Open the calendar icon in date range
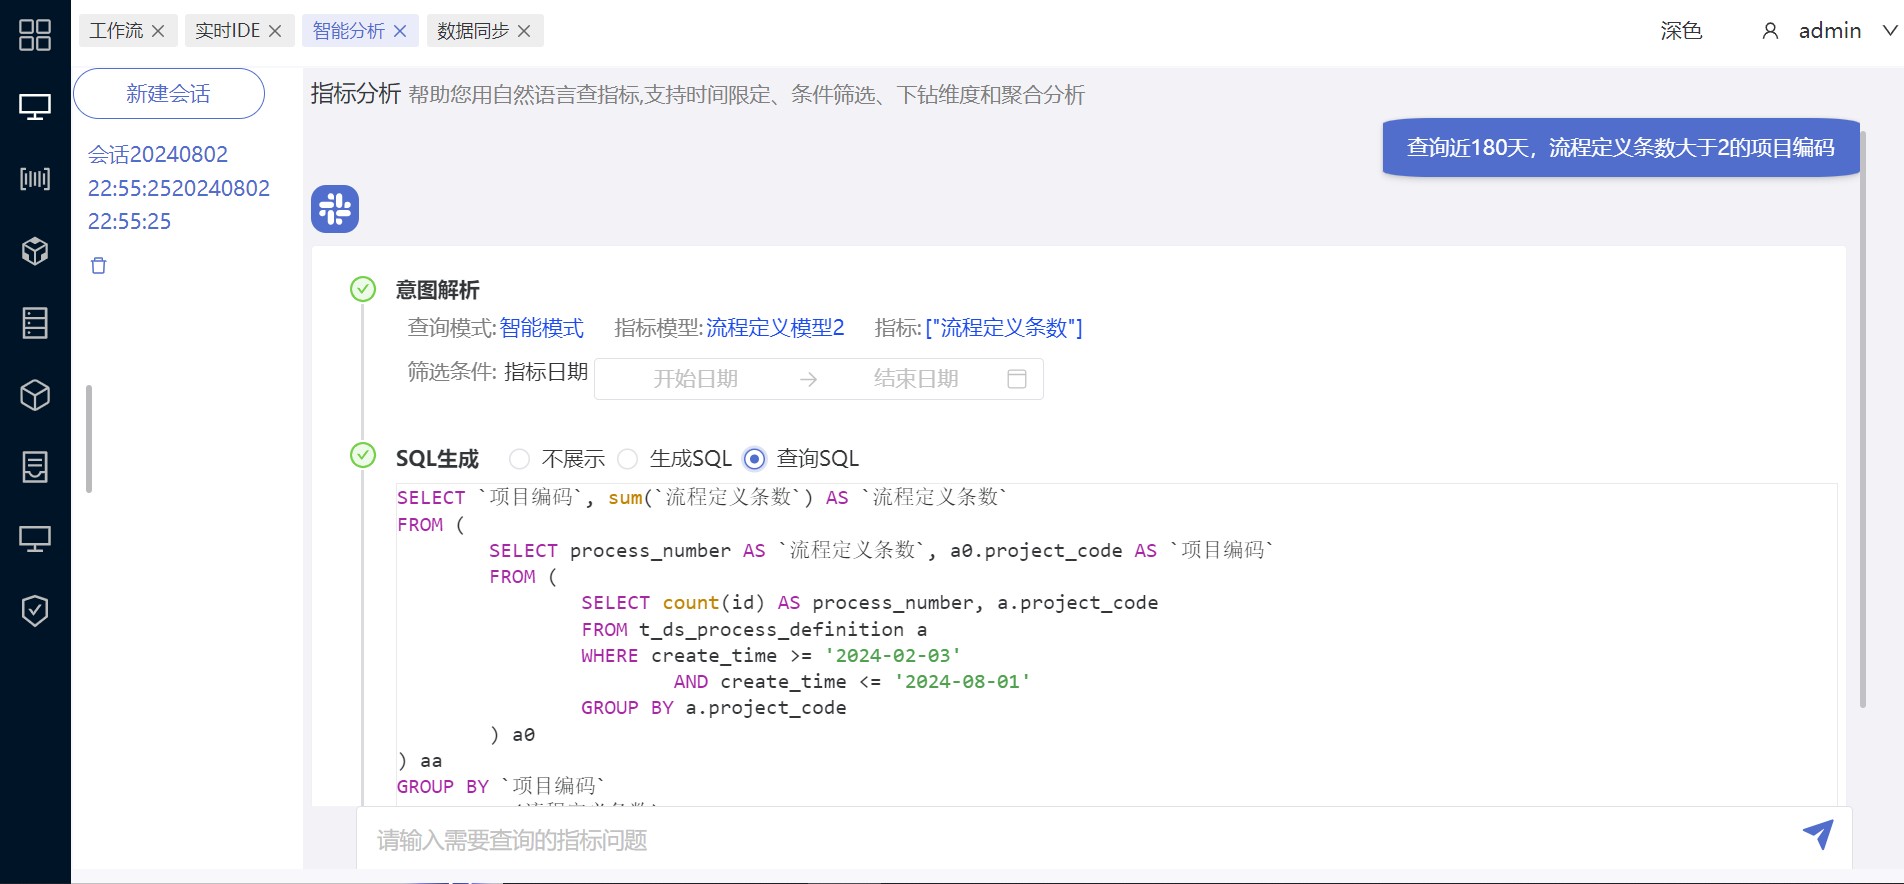 [x=1017, y=379]
